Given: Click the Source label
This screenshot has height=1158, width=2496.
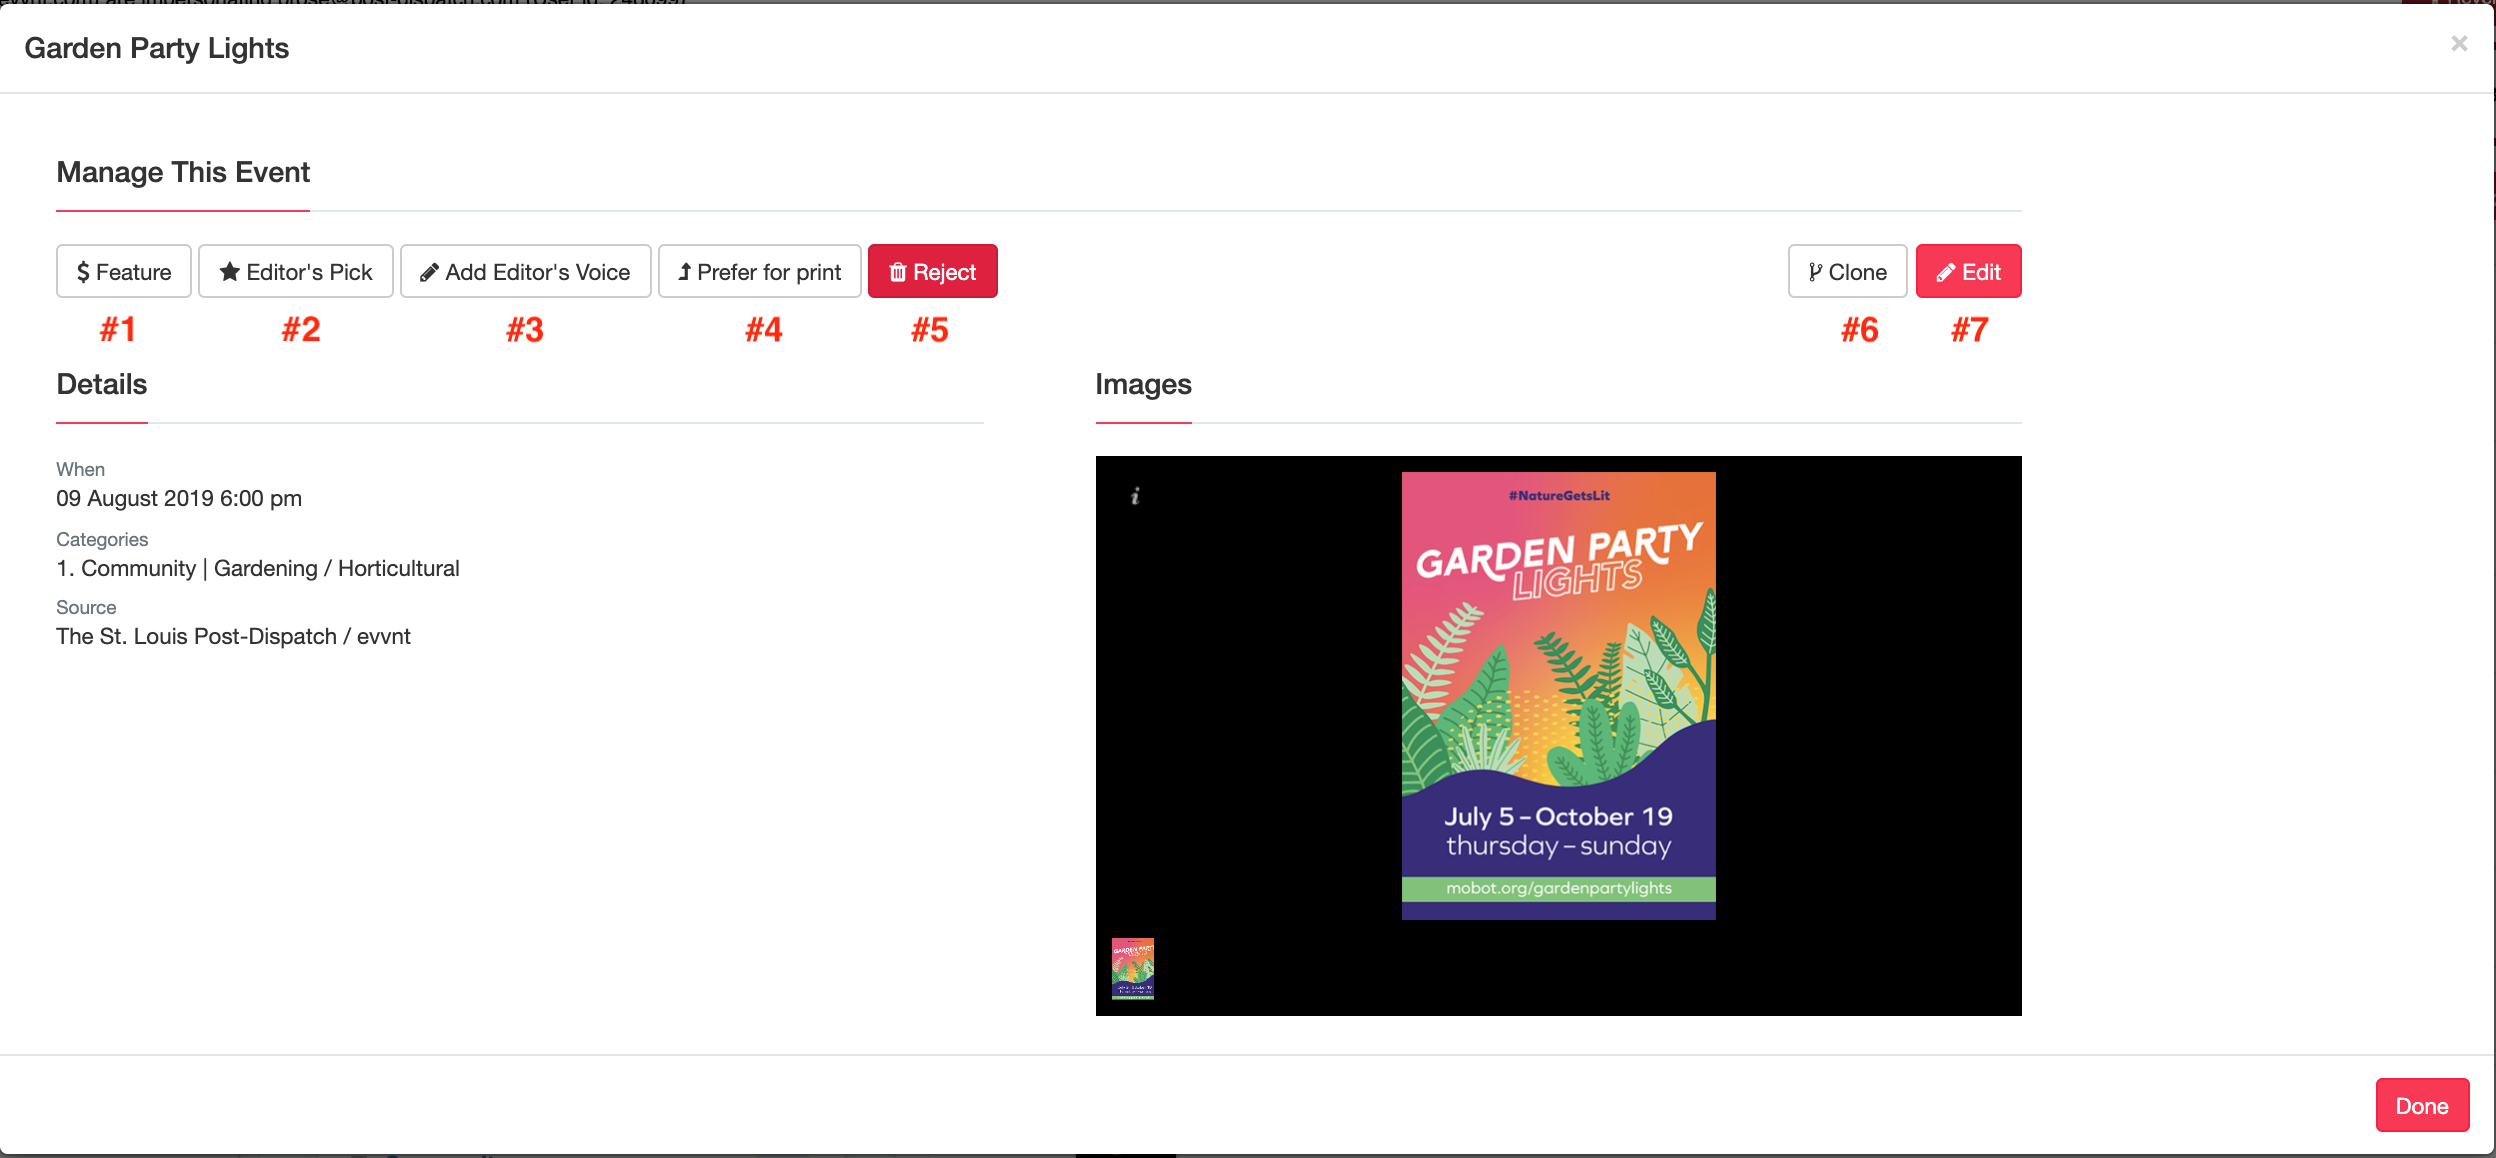Looking at the screenshot, I should point(86,607).
